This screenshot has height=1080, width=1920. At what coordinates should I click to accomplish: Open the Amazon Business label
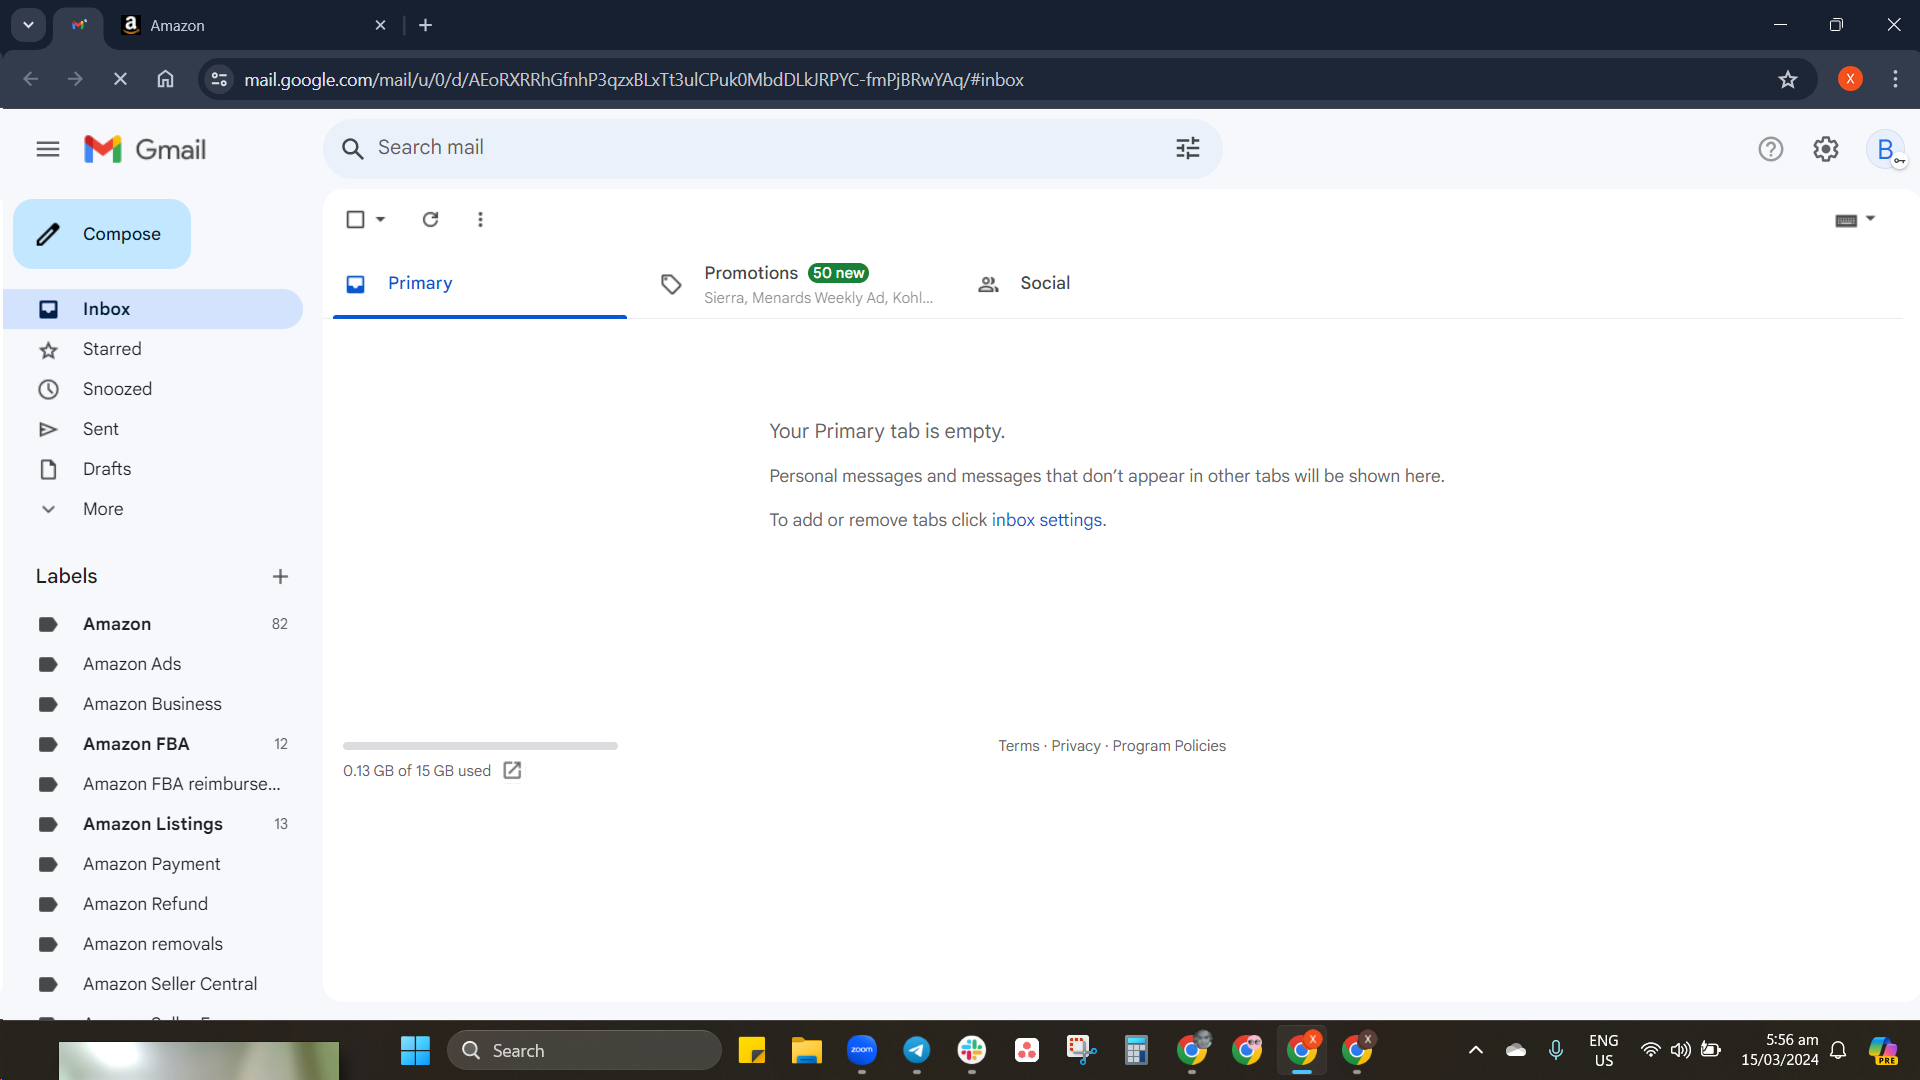153,704
